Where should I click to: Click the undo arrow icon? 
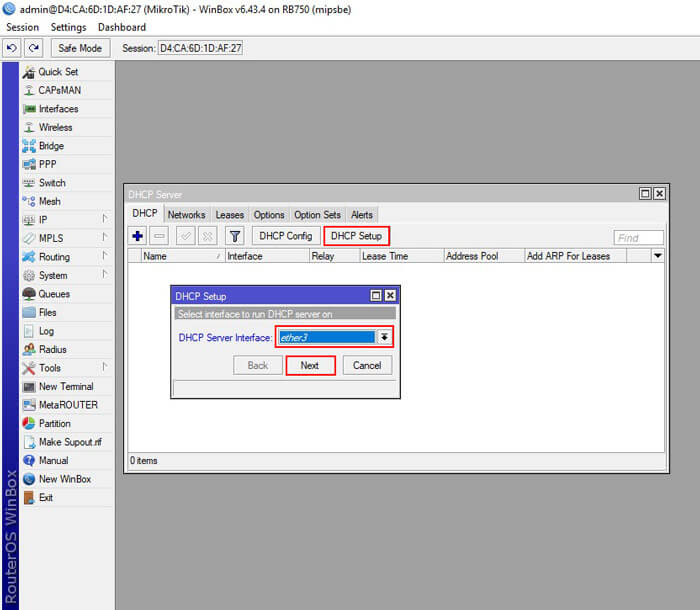point(12,48)
